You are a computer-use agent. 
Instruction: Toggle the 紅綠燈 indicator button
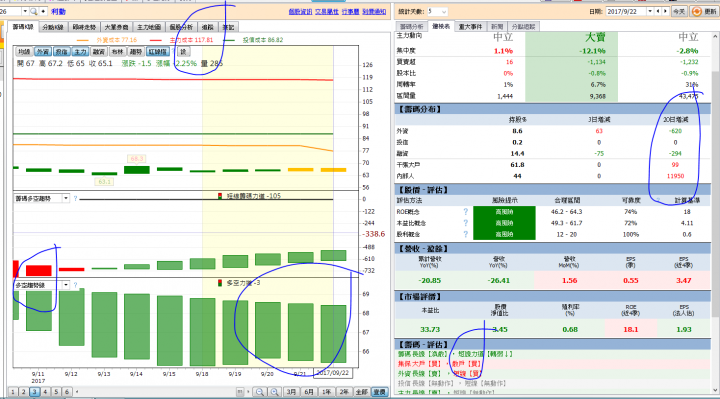[x=158, y=52]
